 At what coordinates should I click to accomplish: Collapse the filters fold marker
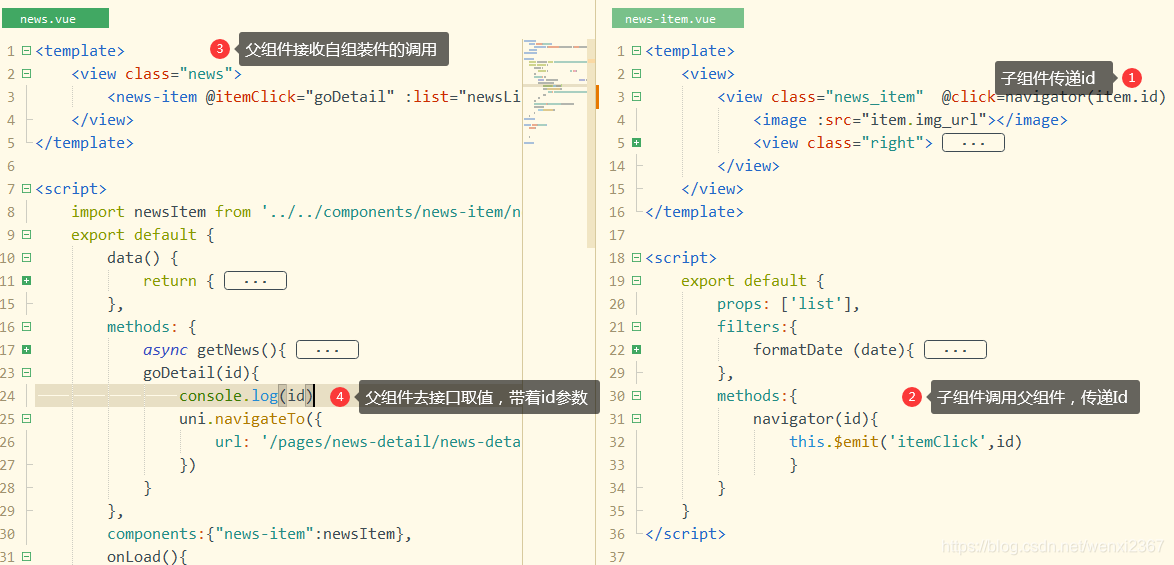tap(636, 327)
